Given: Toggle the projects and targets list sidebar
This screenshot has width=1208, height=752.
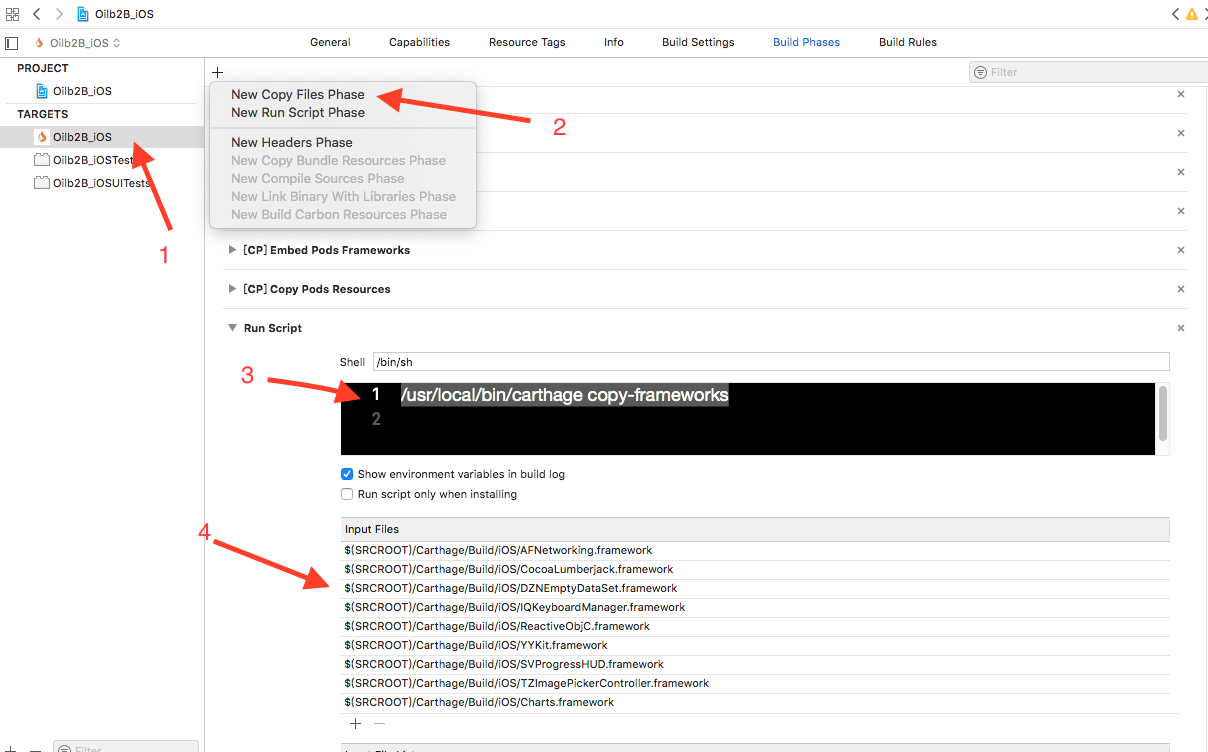Looking at the screenshot, I should [12, 43].
